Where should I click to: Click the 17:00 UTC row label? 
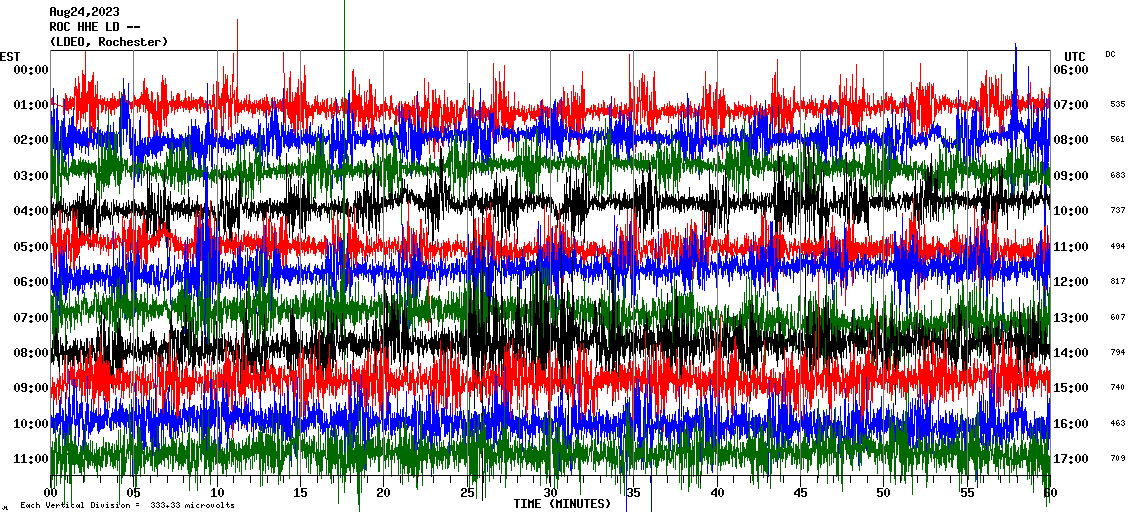coord(1070,459)
